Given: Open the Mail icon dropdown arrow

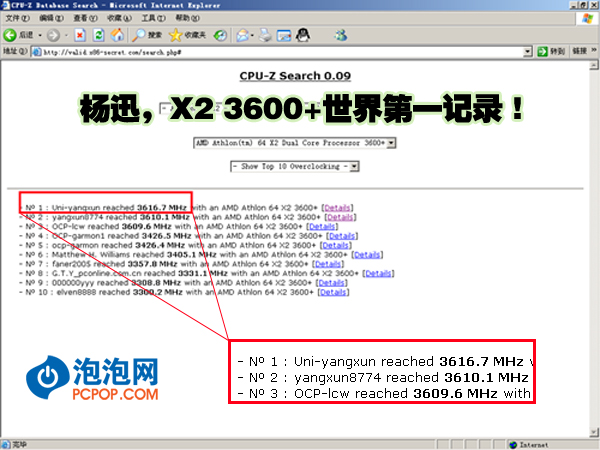Looking at the screenshot, I should point(253,35).
